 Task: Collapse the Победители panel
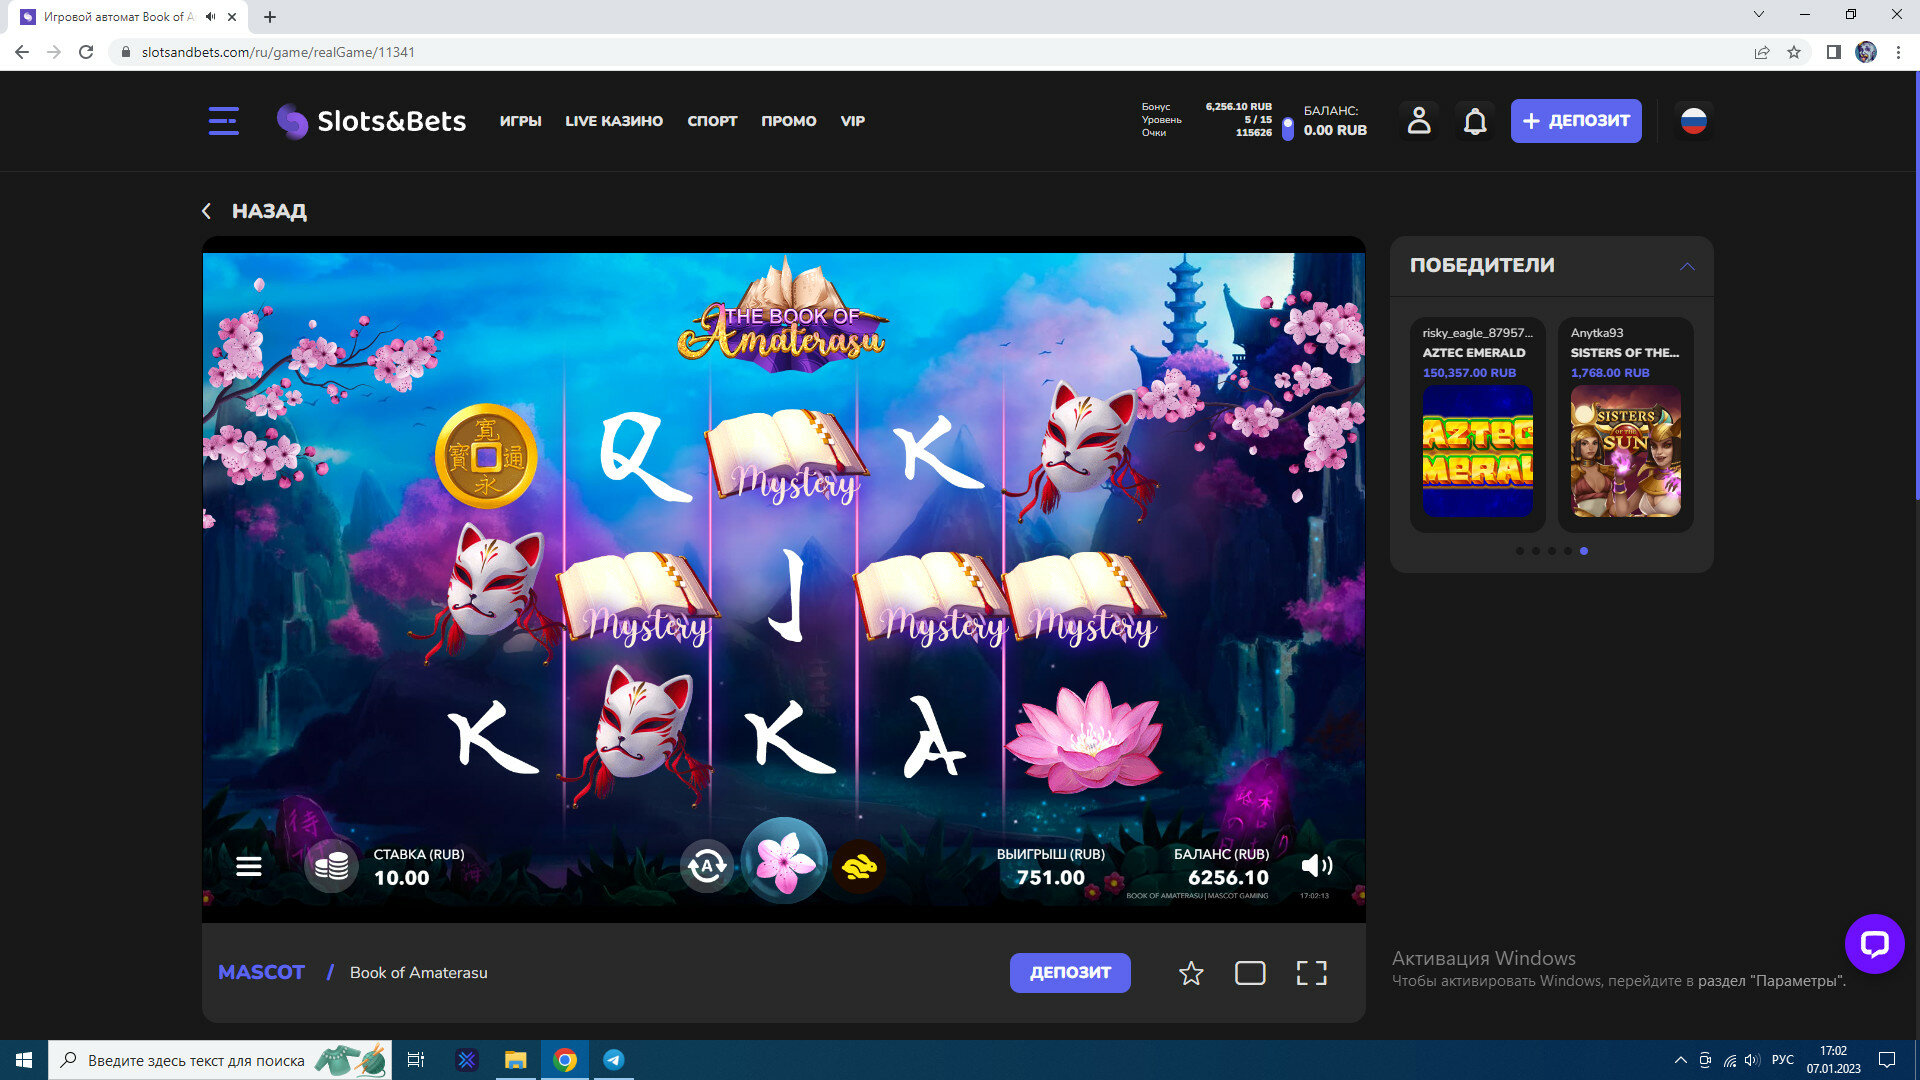pos(1687,266)
